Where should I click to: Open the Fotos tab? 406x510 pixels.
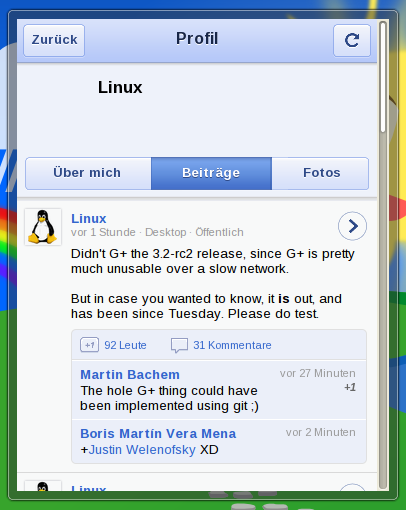320,173
